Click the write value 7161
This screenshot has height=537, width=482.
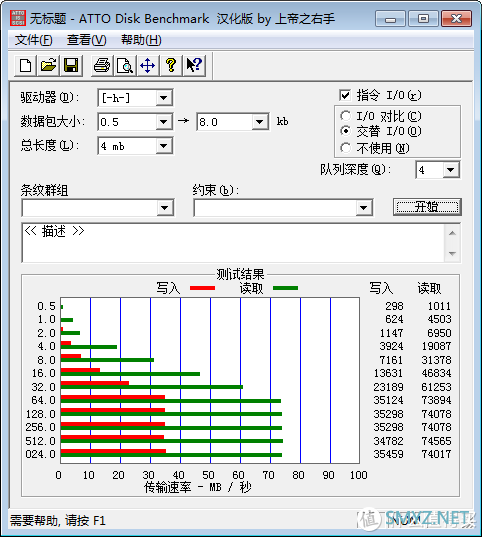click(x=391, y=360)
